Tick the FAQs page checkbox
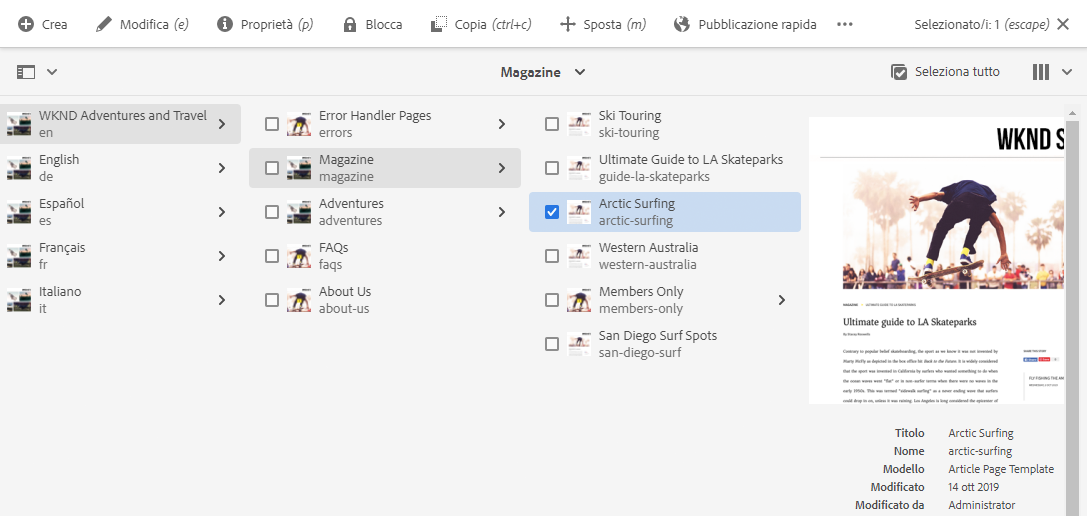This screenshot has height=516, width=1087. point(272,256)
